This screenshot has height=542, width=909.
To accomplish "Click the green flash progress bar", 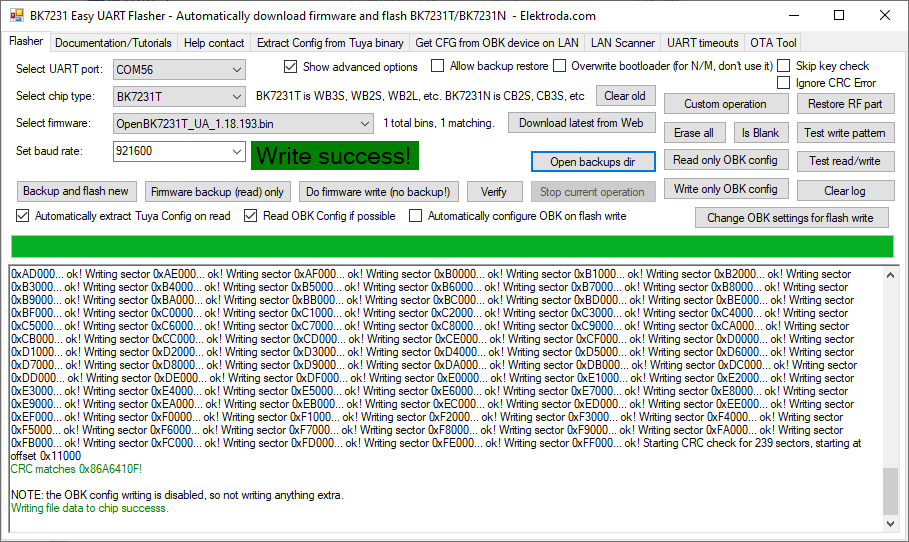I will point(452,246).
